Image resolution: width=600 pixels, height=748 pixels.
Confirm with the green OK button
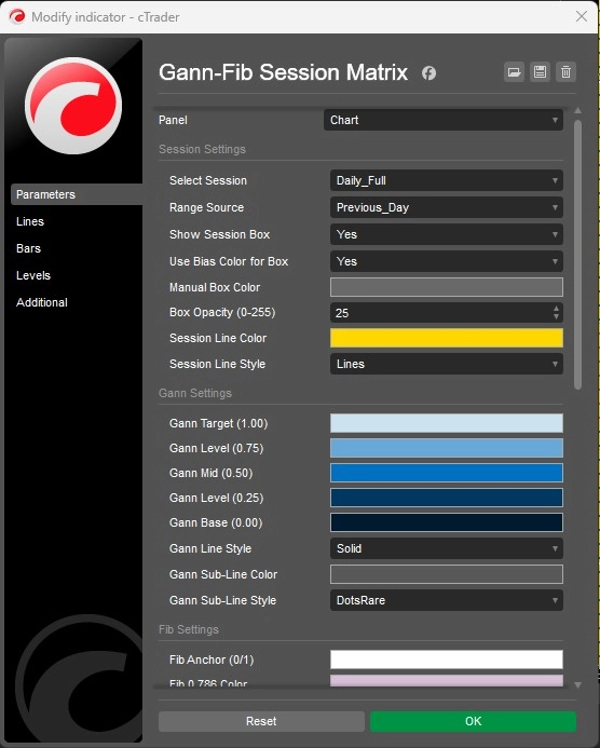tap(473, 721)
